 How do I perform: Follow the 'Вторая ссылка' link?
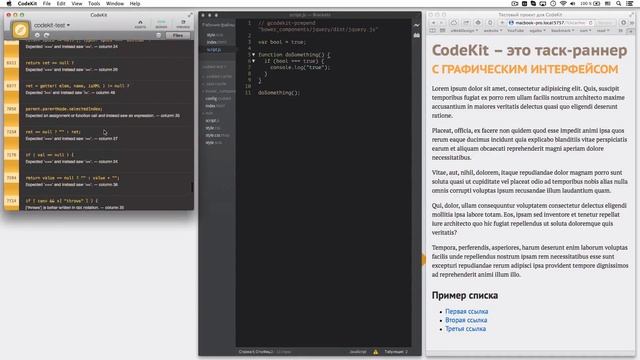click(466, 320)
